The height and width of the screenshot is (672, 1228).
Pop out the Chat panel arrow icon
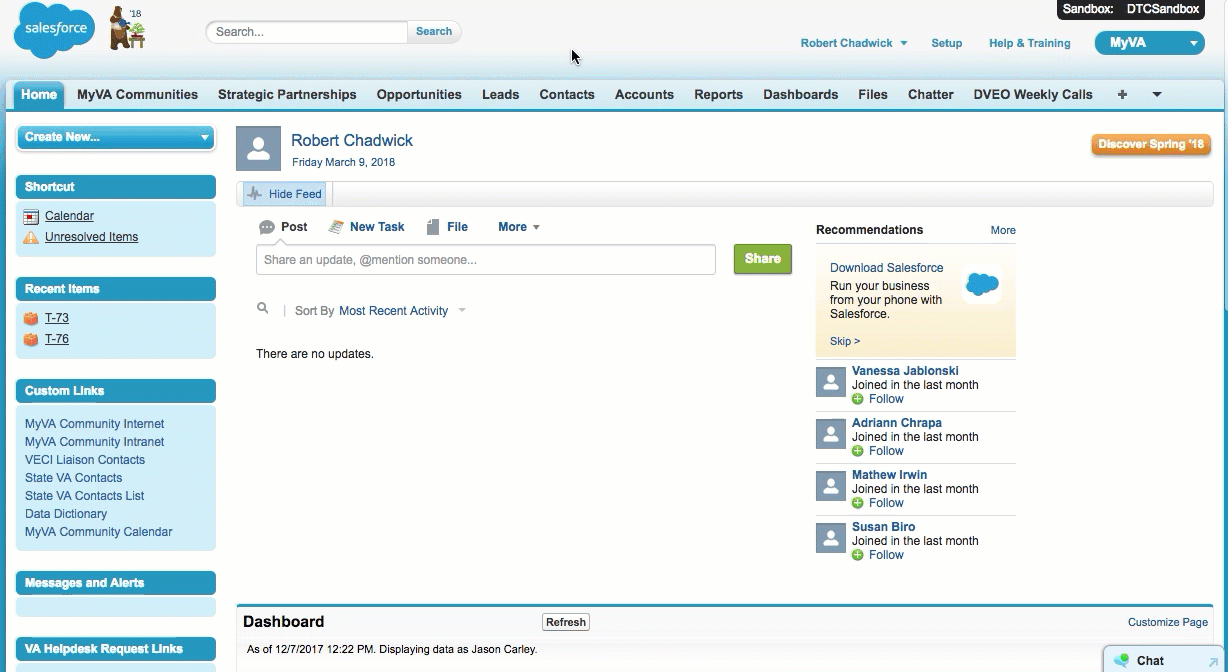tap(1213, 662)
